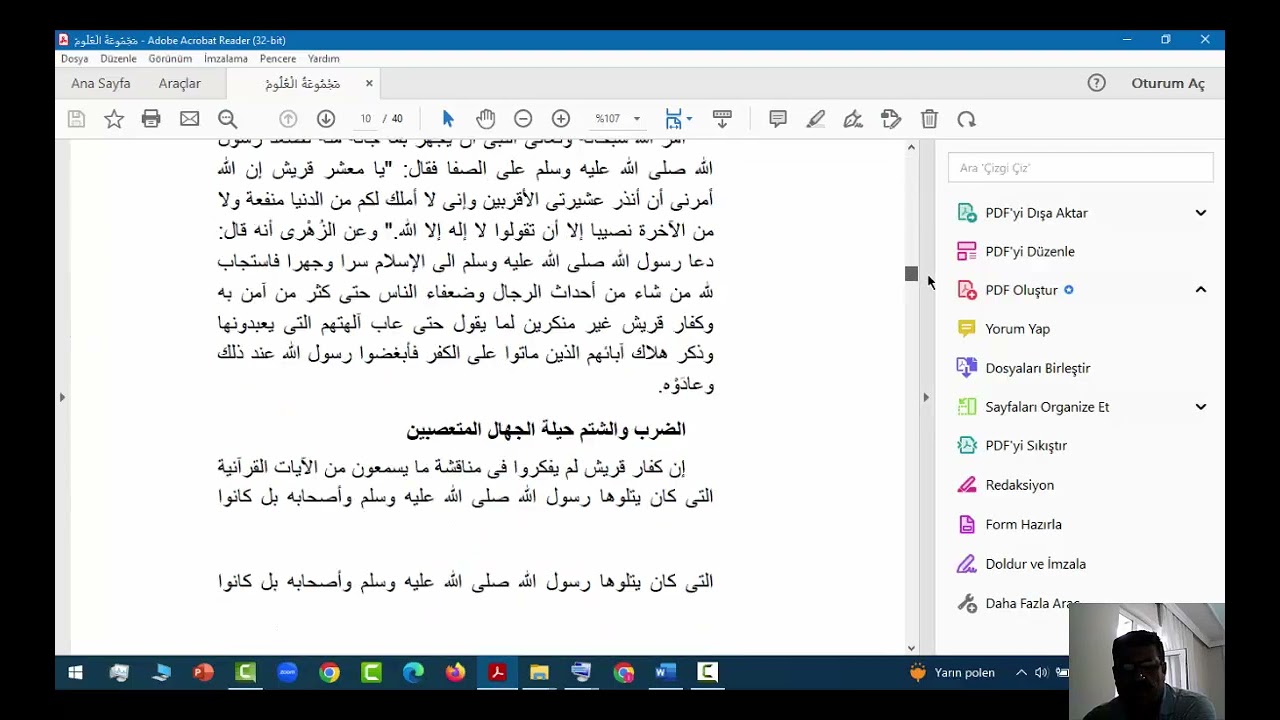Open the Help question mark icon
Image resolution: width=1280 pixels, height=720 pixels.
pyautogui.click(x=1097, y=83)
